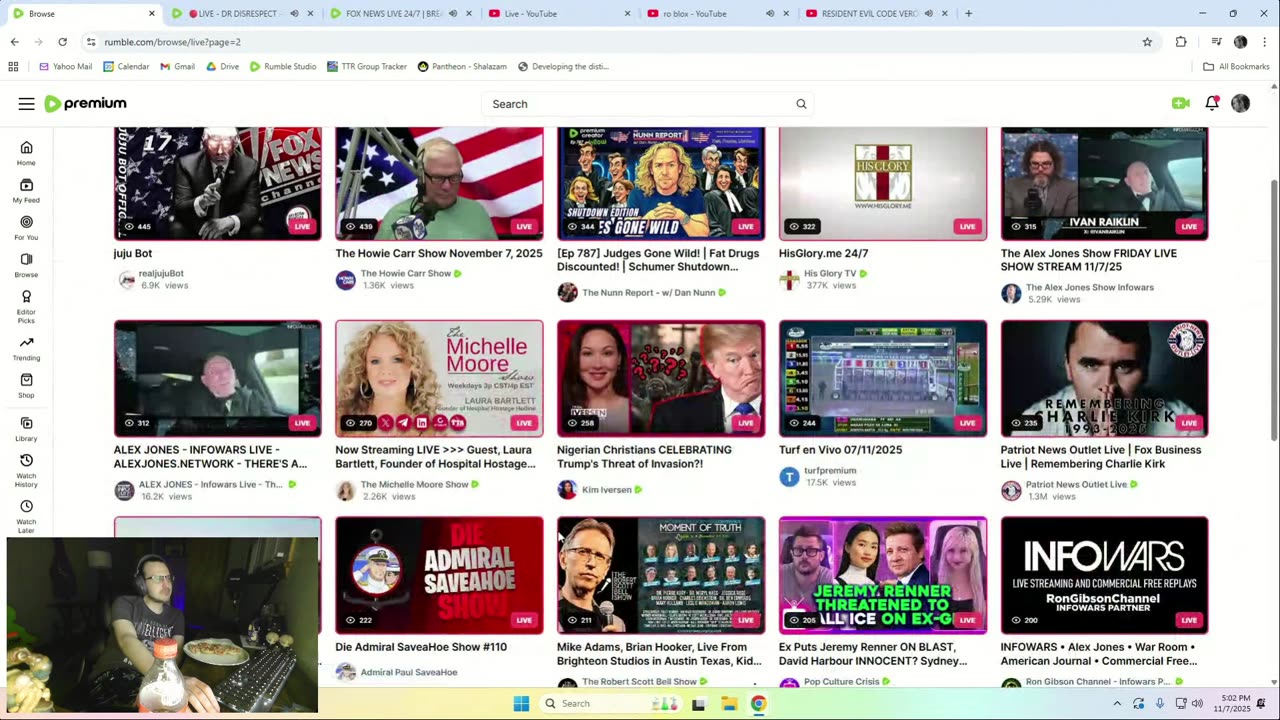Bookmark this page with the star icon
1280x720 pixels.
(x=1147, y=42)
